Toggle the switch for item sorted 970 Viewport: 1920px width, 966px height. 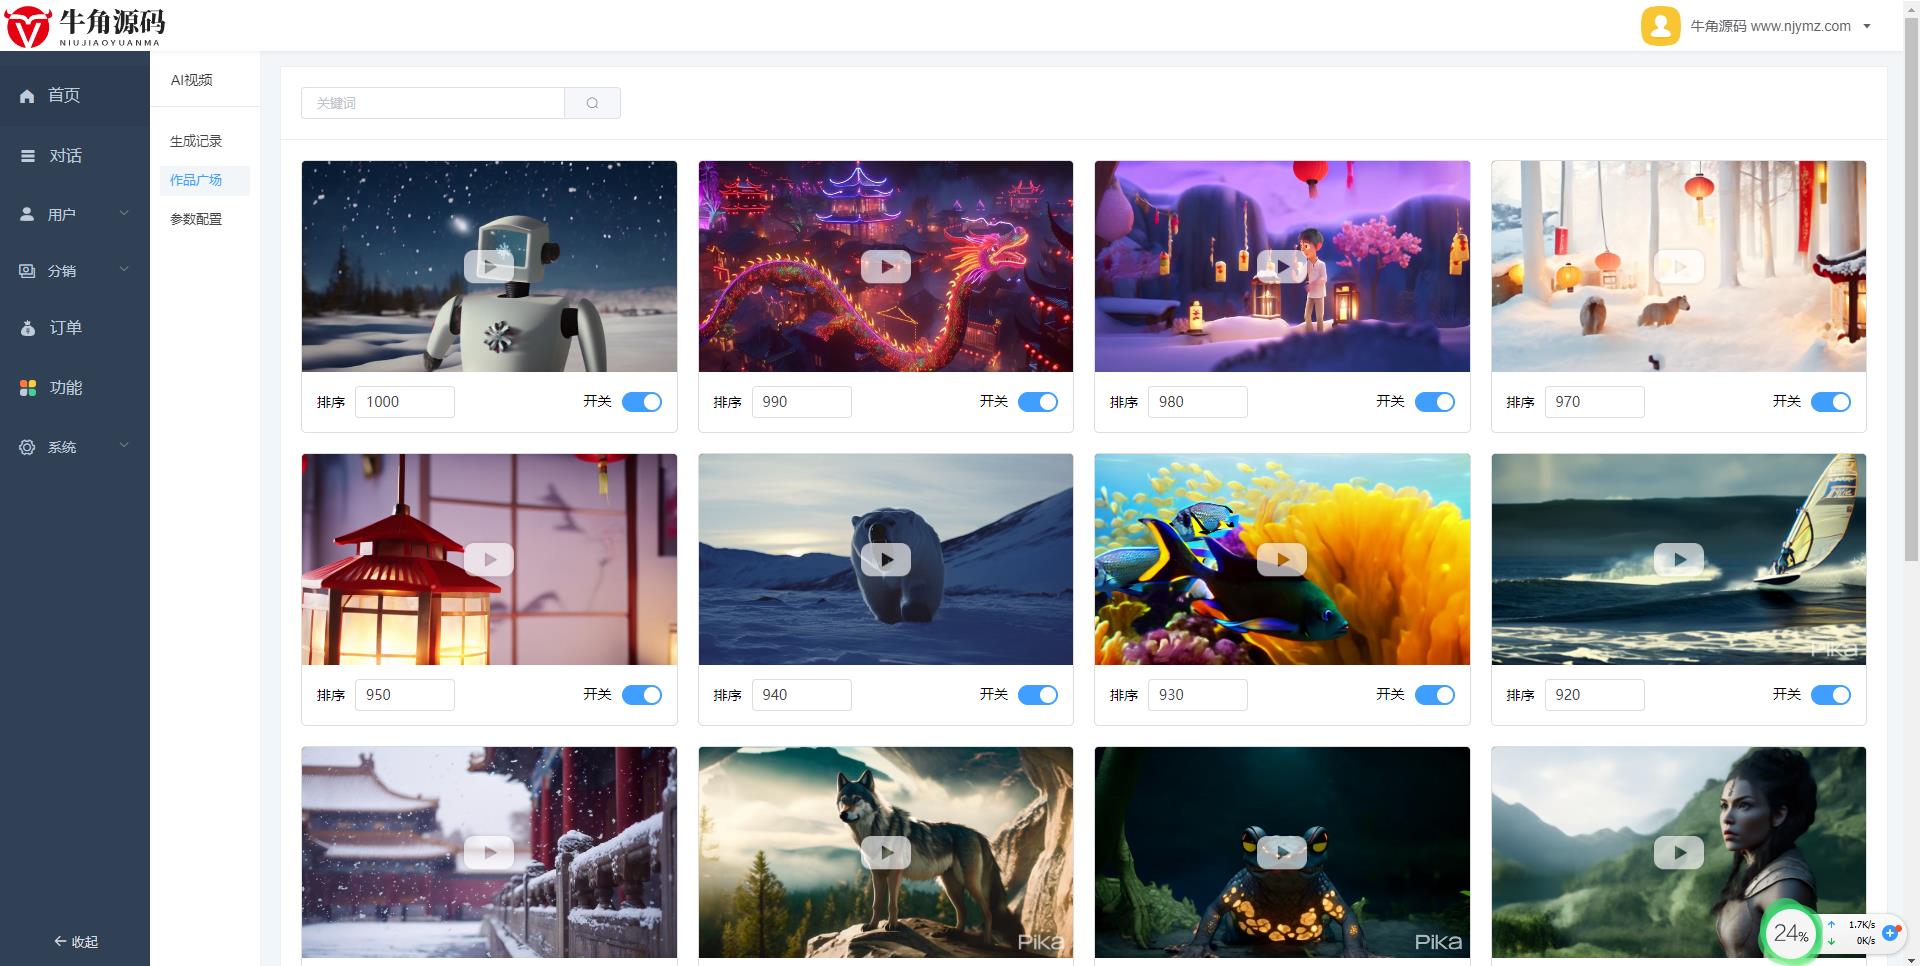(x=1831, y=402)
